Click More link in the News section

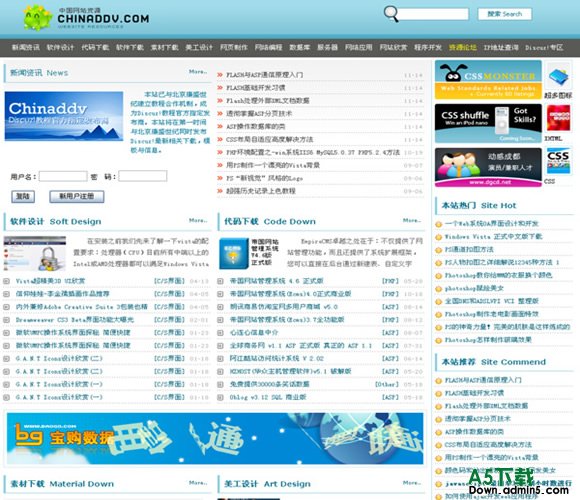point(198,71)
